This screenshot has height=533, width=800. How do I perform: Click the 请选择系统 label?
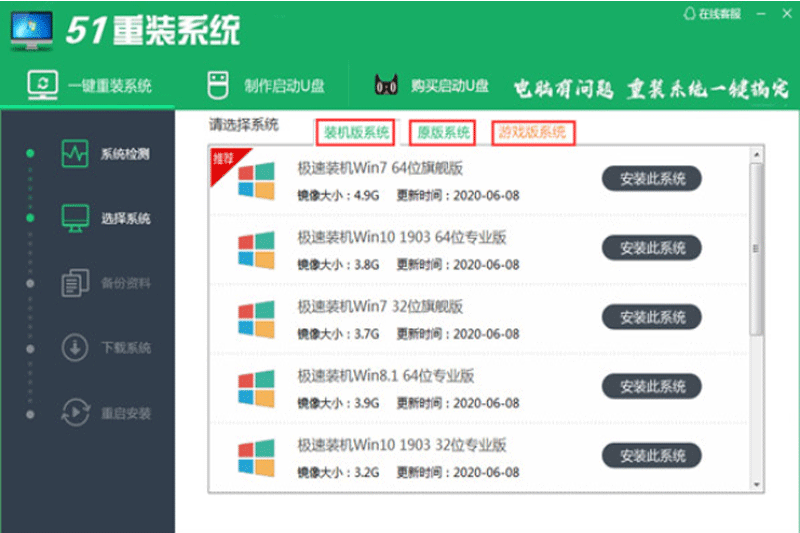(x=243, y=124)
